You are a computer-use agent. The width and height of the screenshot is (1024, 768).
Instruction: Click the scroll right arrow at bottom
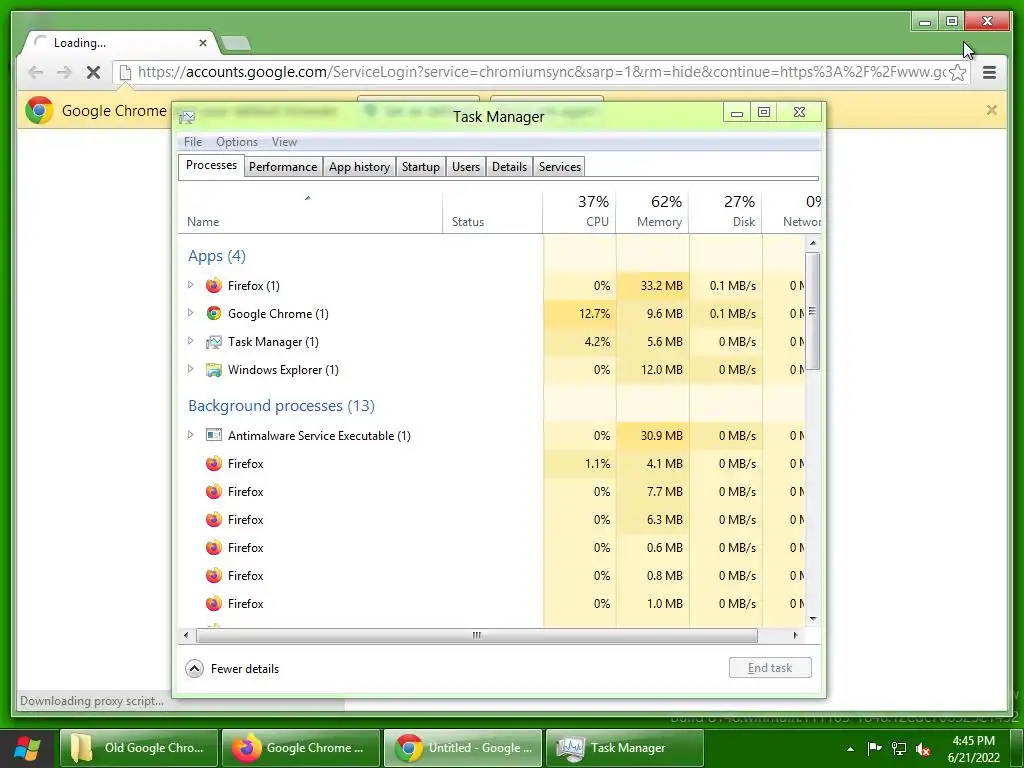[x=795, y=635]
